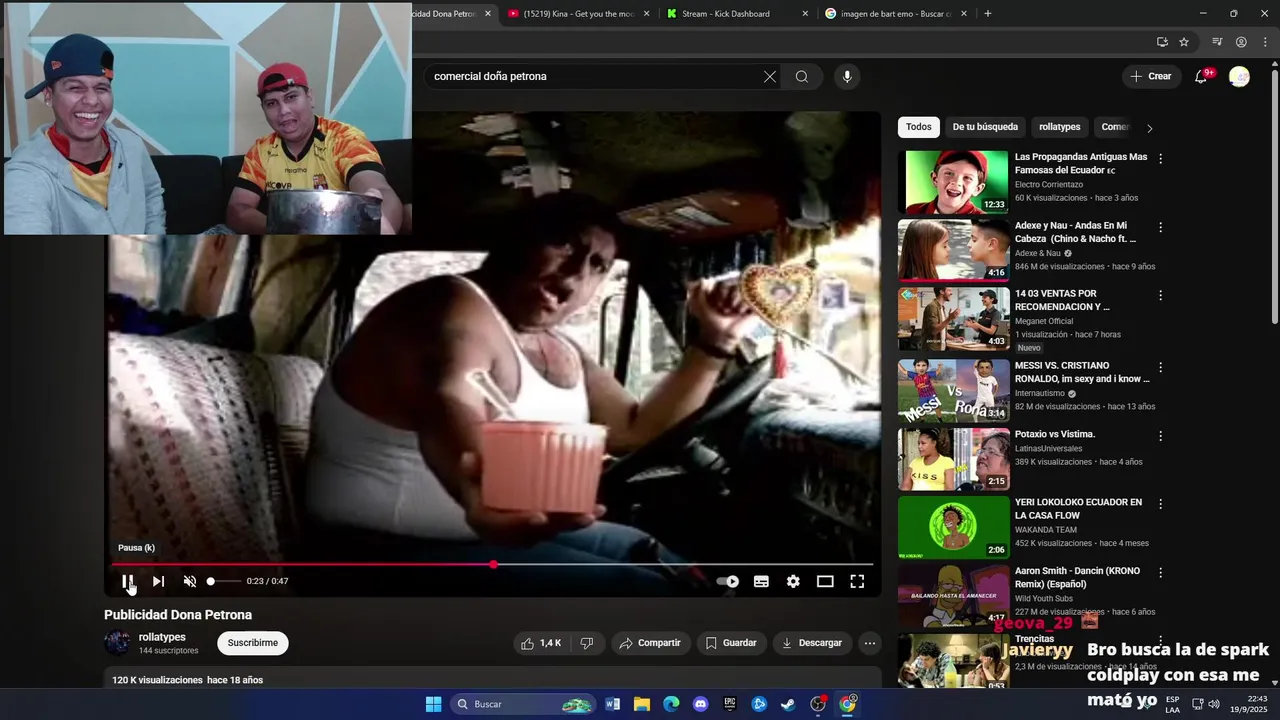Show more filter chips with arrow
This screenshot has height=720, width=1280.
(x=1149, y=128)
